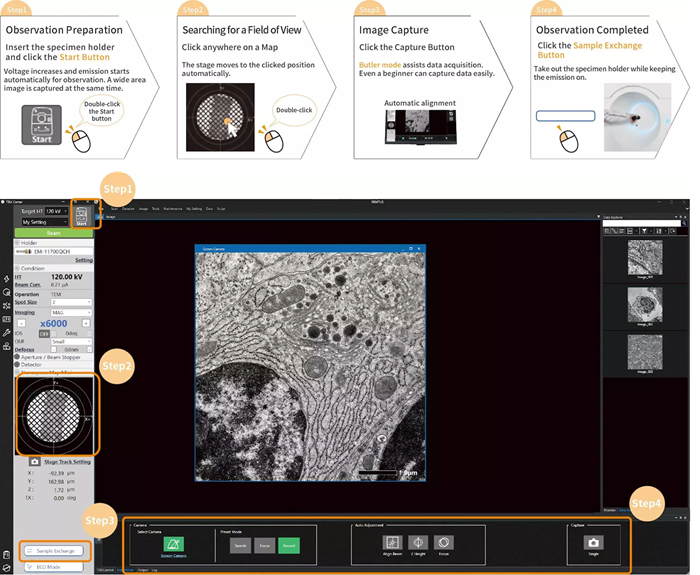Screen dimensions: 700x575
Task: Decrease the Defocus value
Action: [x=54, y=350]
